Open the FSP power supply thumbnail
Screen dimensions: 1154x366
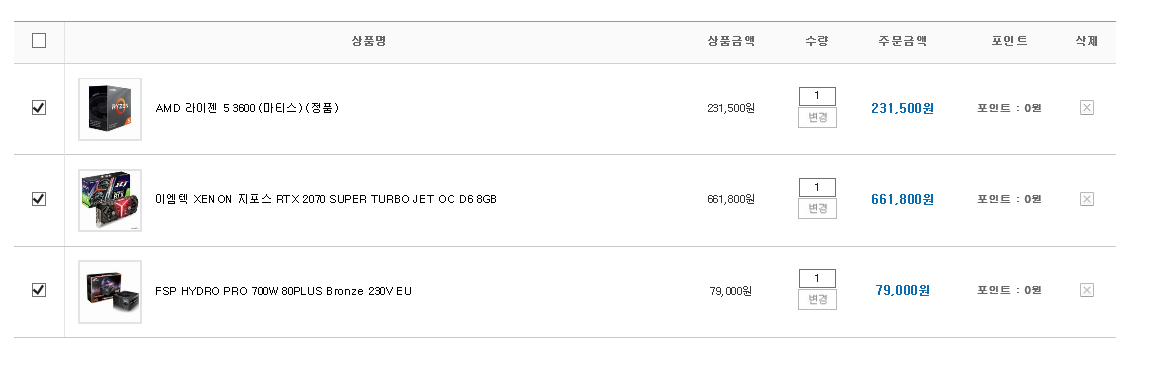point(110,292)
